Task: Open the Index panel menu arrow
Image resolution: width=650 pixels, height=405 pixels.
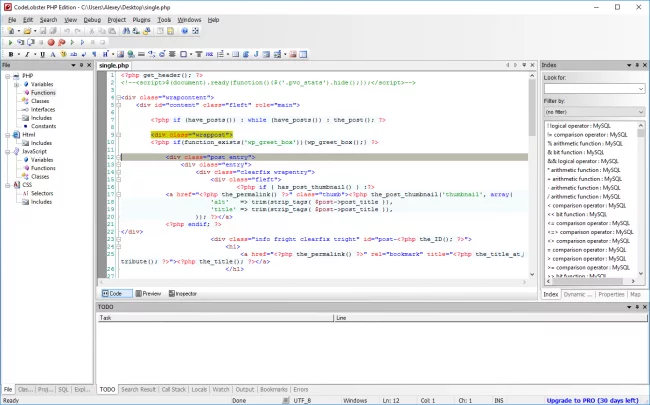Action: coord(629,65)
